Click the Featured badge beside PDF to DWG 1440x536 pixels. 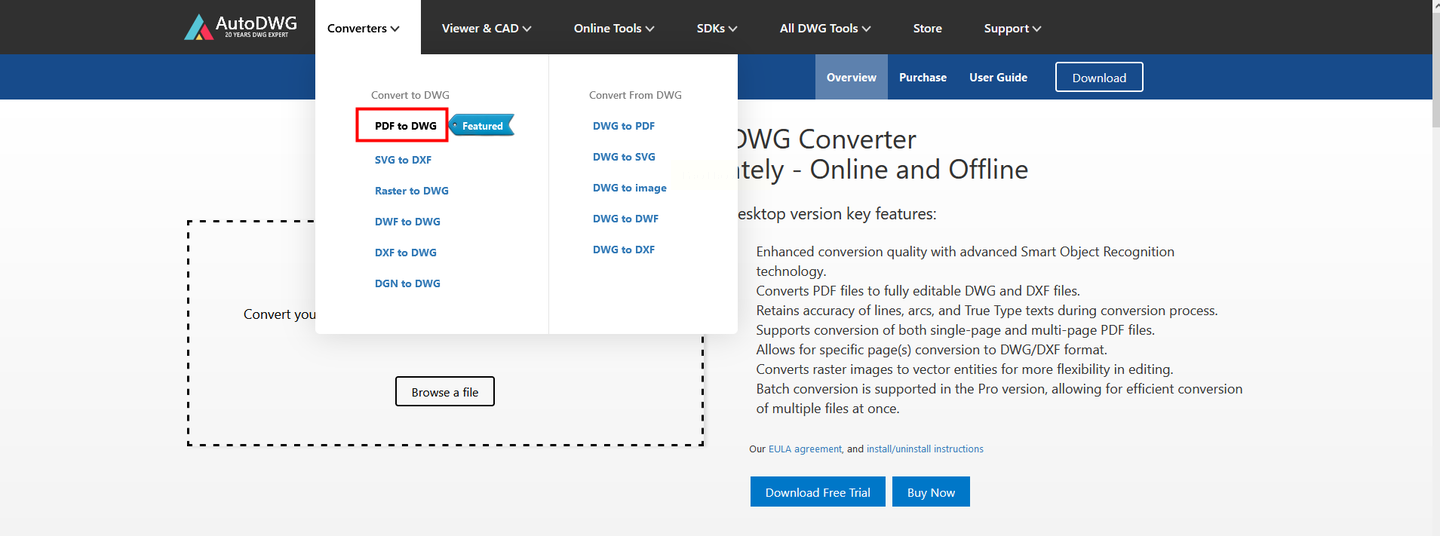[x=482, y=126]
